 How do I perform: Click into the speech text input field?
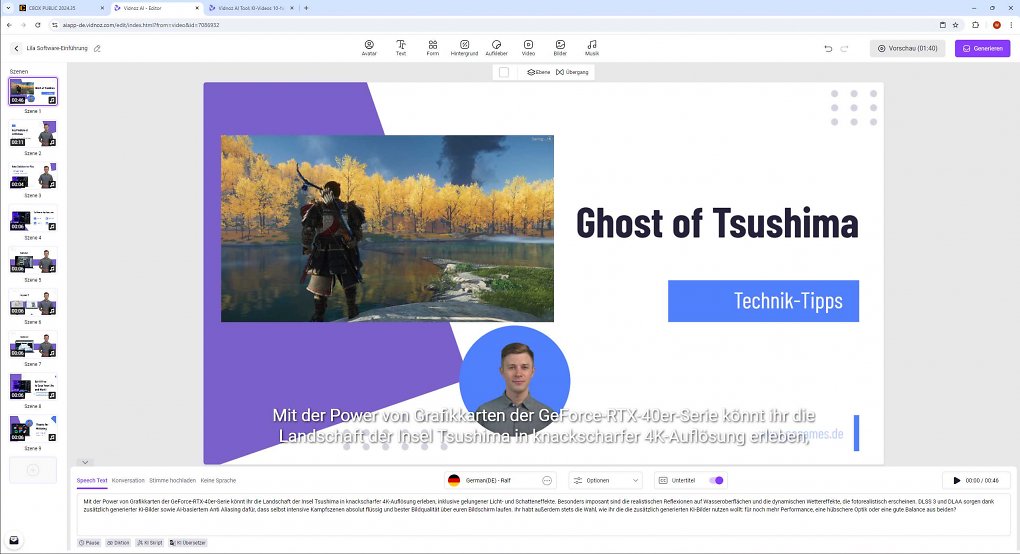pos(543,514)
